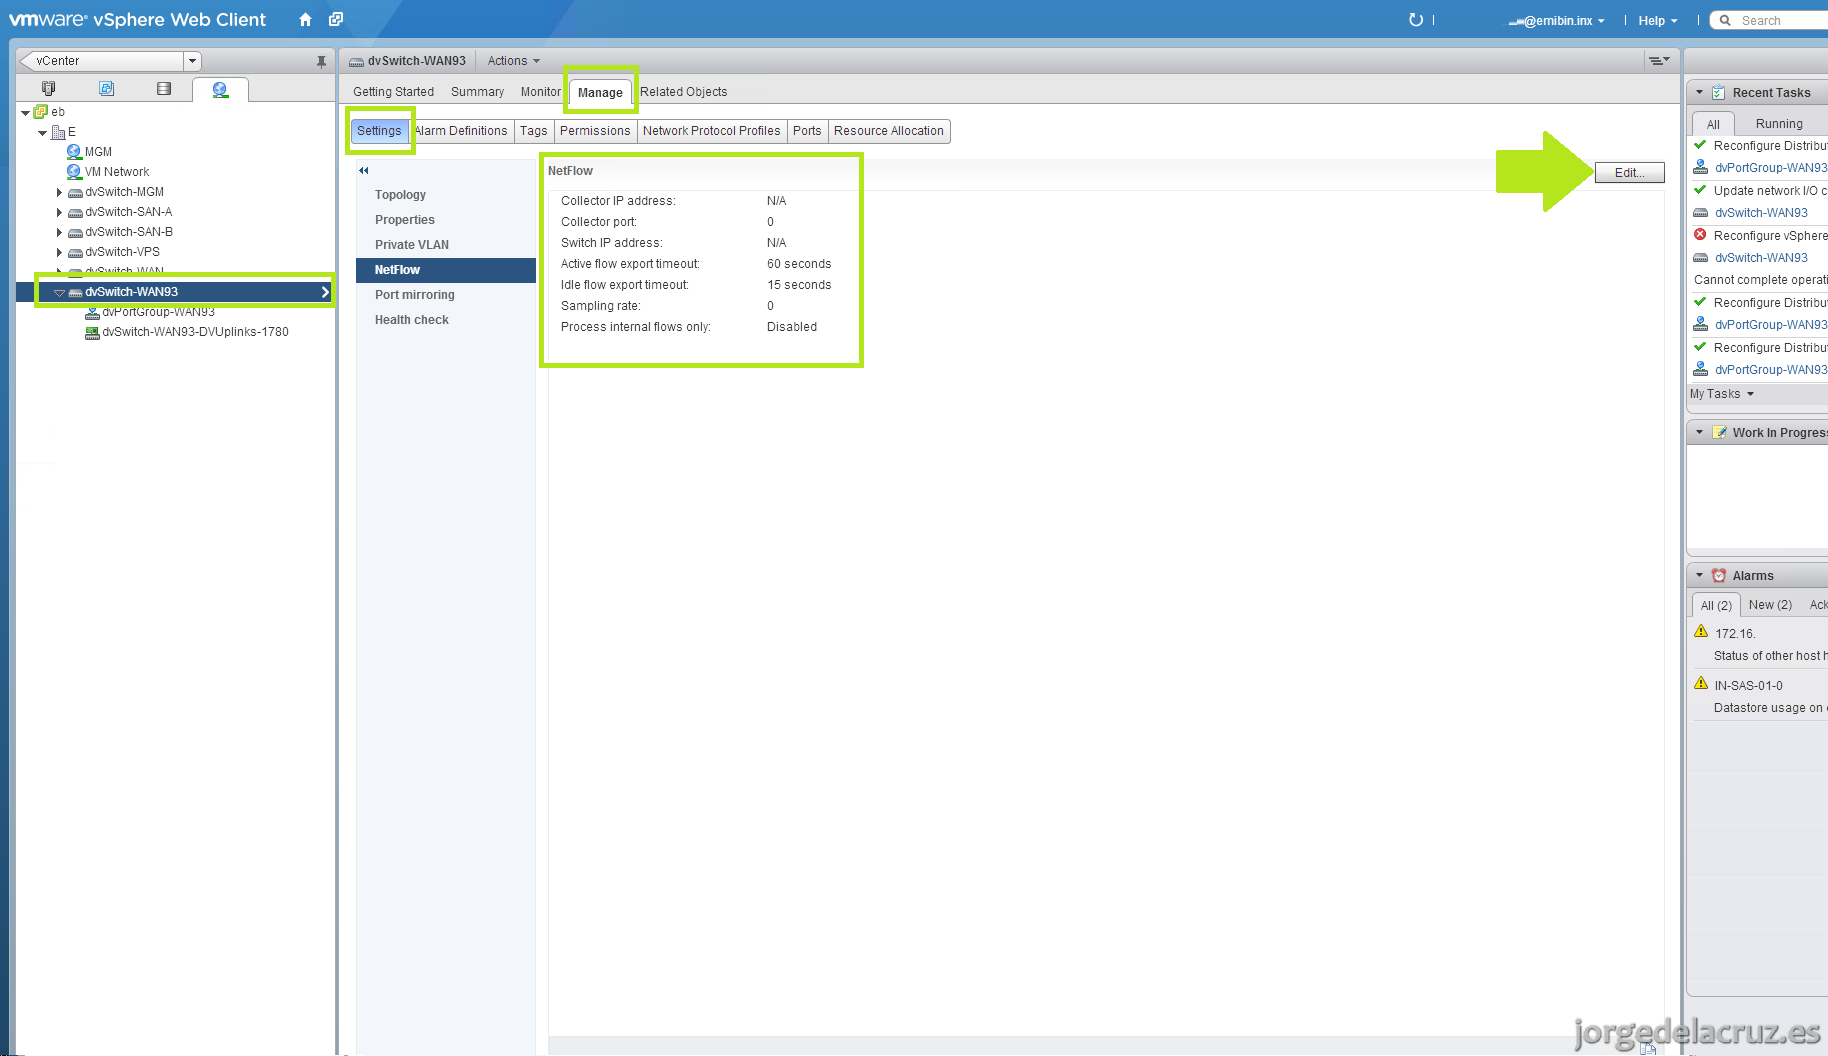Show Running tasks in Recent Tasks
Image resolution: width=1828 pixels, height=1056 pixels.
click(x=1779, y=124)
